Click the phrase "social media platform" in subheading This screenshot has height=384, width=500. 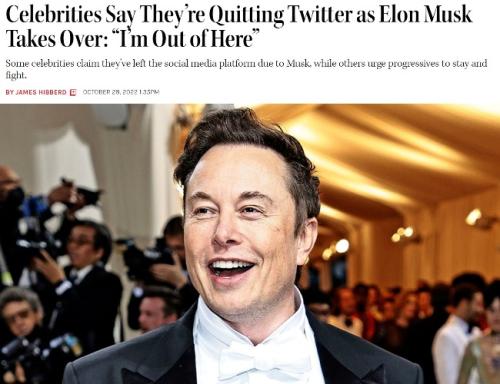[195, 63]
